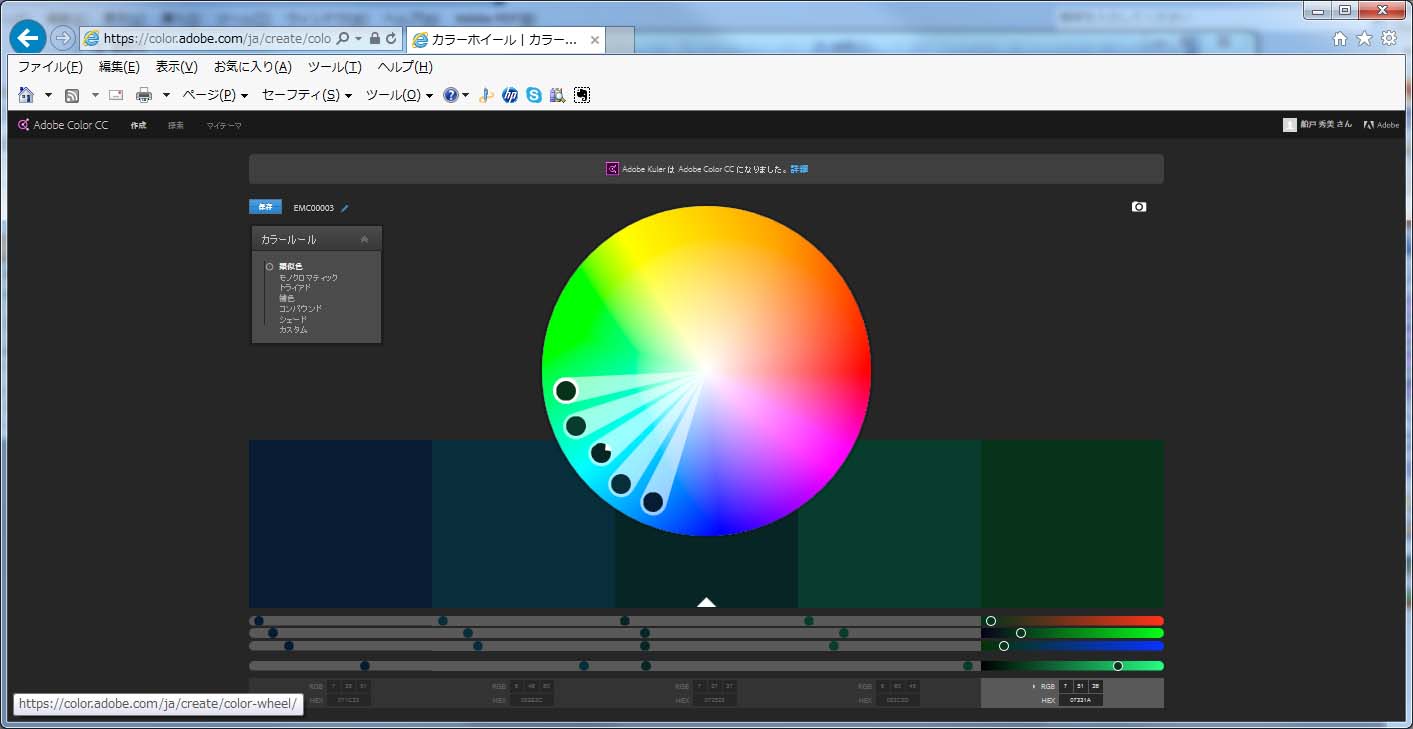Click the brightness slider handle
The height and width of the screenshot is (729, 1413).
point(1118,666)
